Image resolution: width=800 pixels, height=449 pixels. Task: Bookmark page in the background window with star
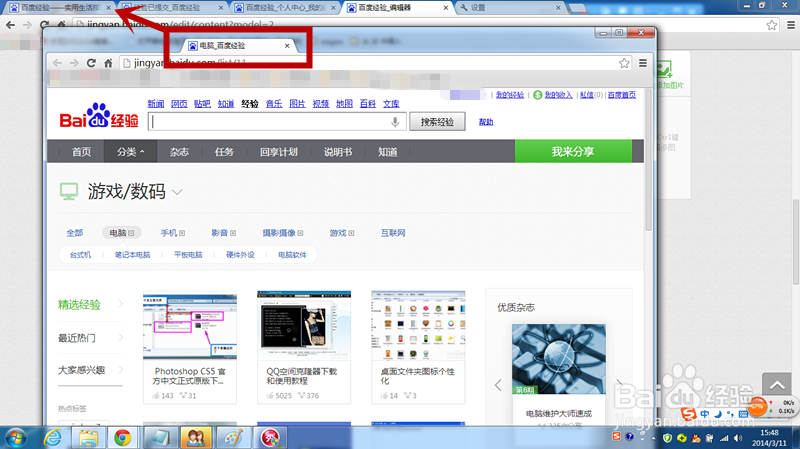coord(771,24)
